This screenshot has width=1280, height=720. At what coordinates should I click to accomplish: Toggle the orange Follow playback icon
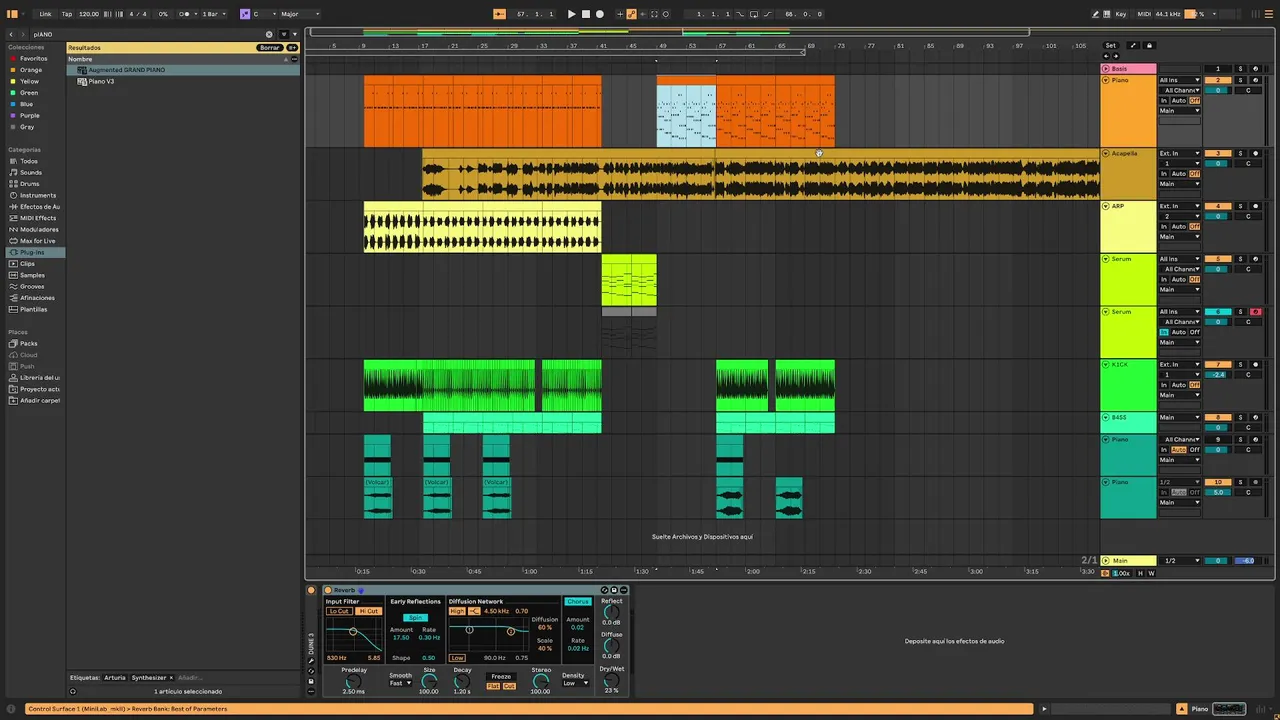499,14
